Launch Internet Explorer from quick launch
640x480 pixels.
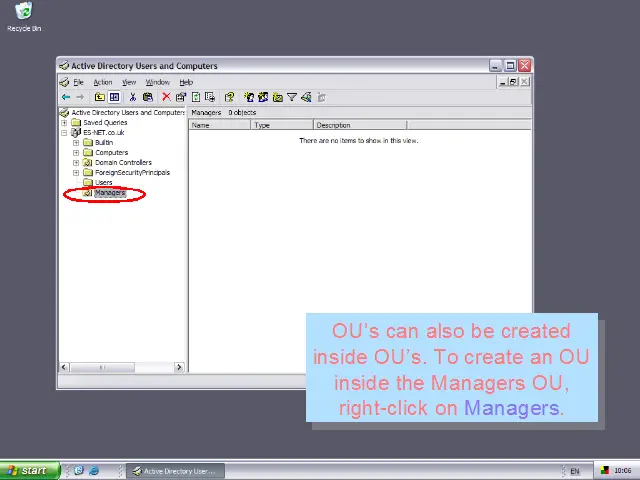pyautogui.click(x=94, y=471)
